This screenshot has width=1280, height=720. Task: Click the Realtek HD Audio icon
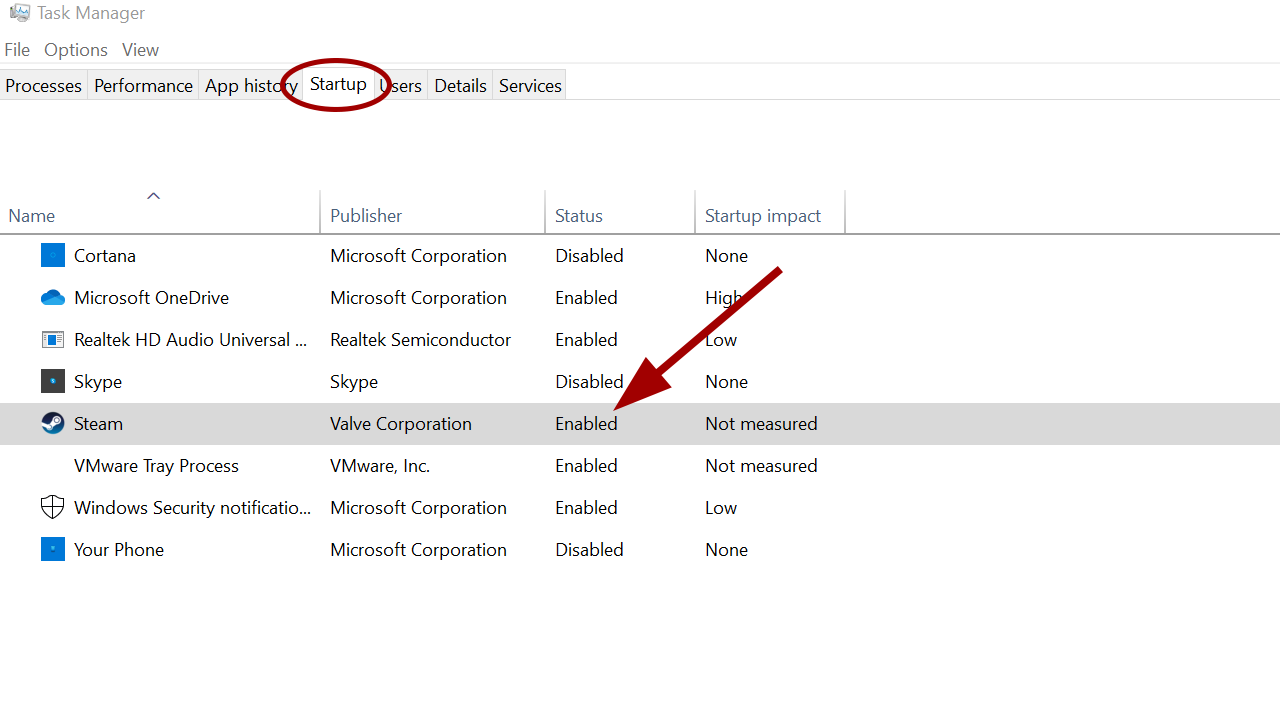[x=53, y=340]
